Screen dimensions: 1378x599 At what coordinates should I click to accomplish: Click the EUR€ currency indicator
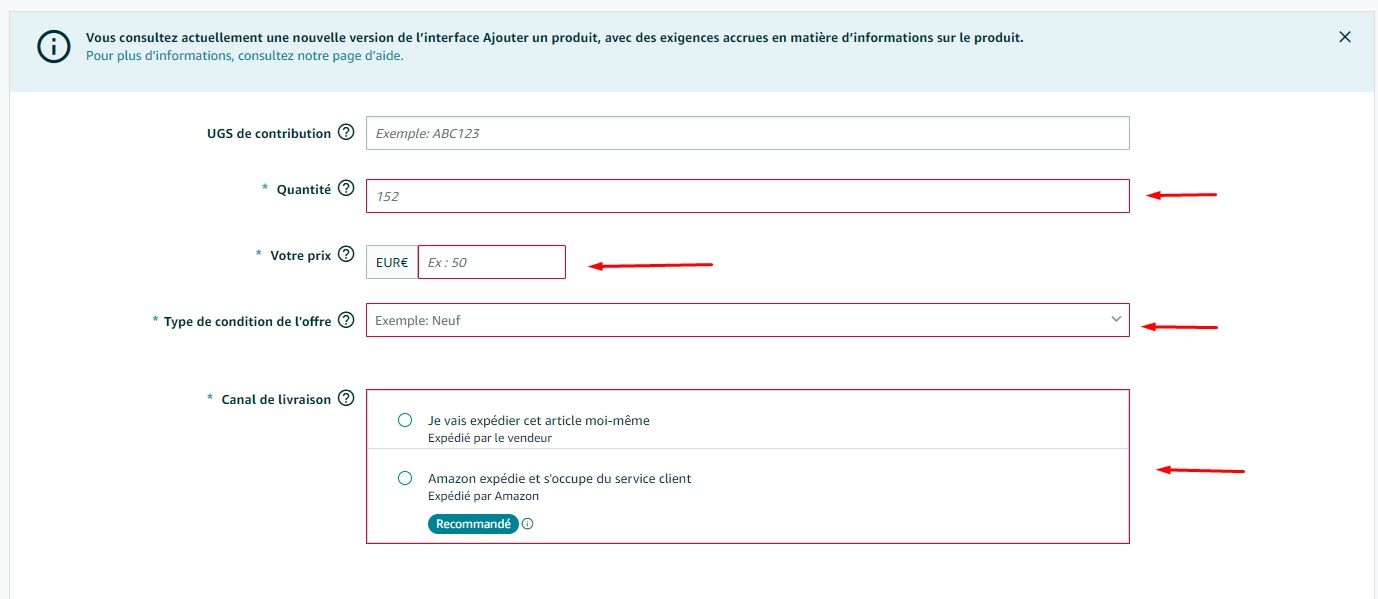[390, 262]
